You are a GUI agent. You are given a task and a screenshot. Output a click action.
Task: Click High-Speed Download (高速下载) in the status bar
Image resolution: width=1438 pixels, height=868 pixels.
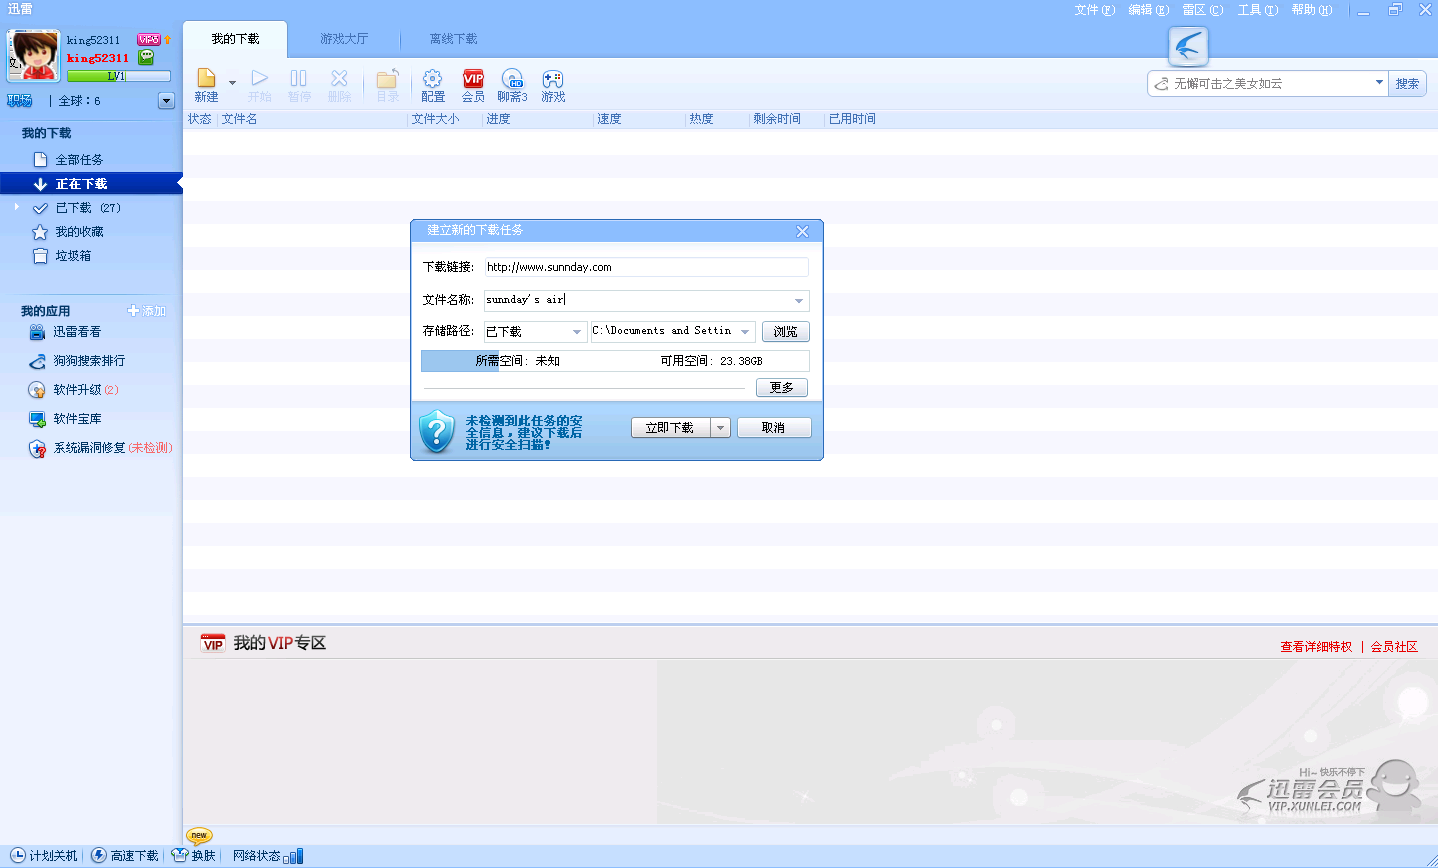click(125, 856)
